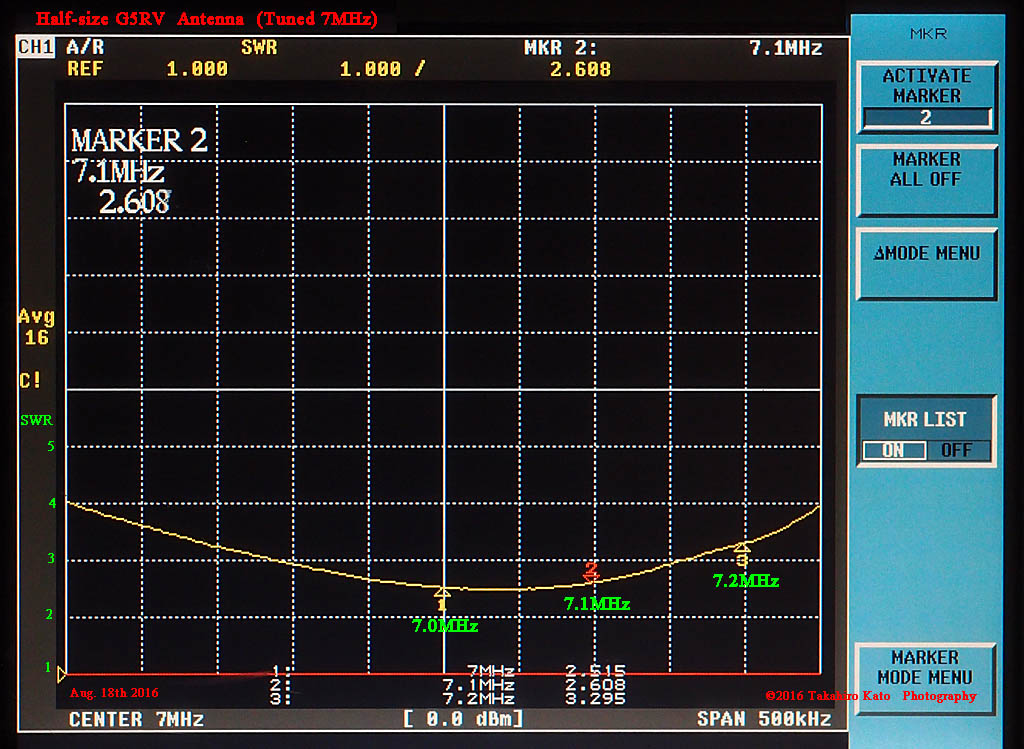Open the MARKER MODE MENU
This screenshot has width=1024, height=749.
(926, 676)
